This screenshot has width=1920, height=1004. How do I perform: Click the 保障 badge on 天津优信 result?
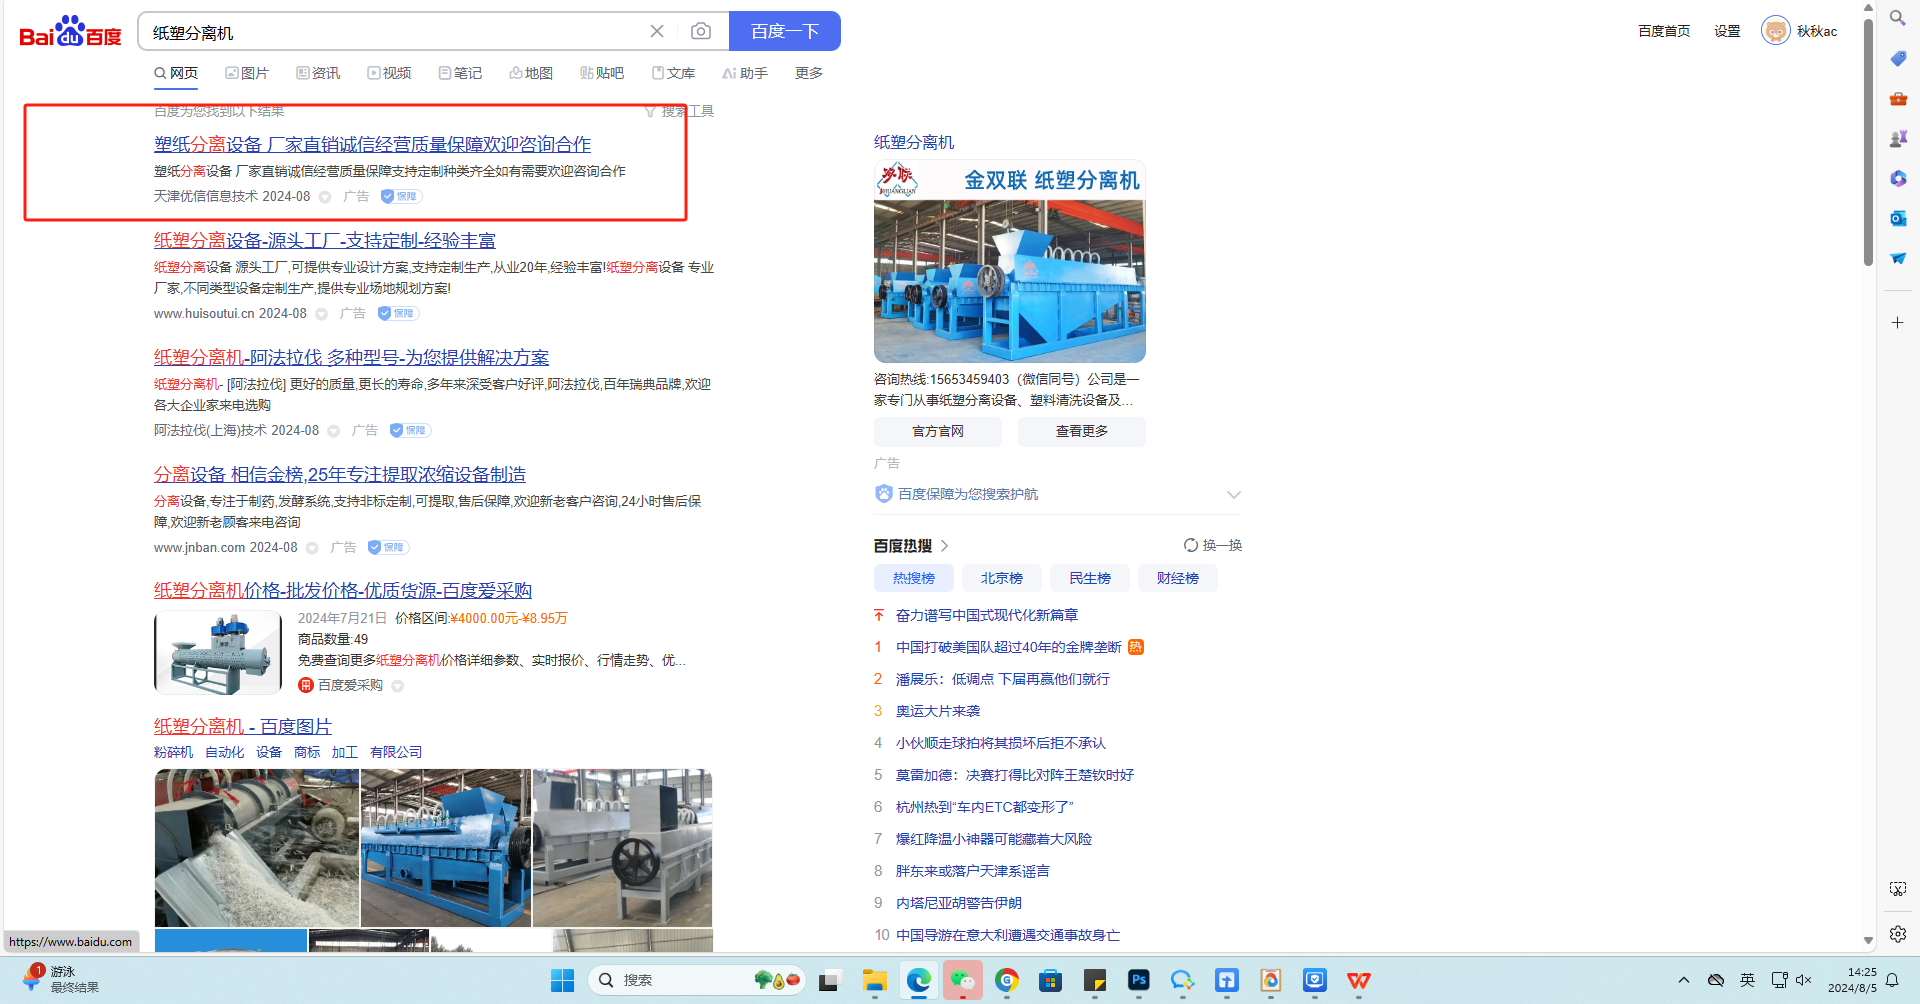(x=401, y=197)
